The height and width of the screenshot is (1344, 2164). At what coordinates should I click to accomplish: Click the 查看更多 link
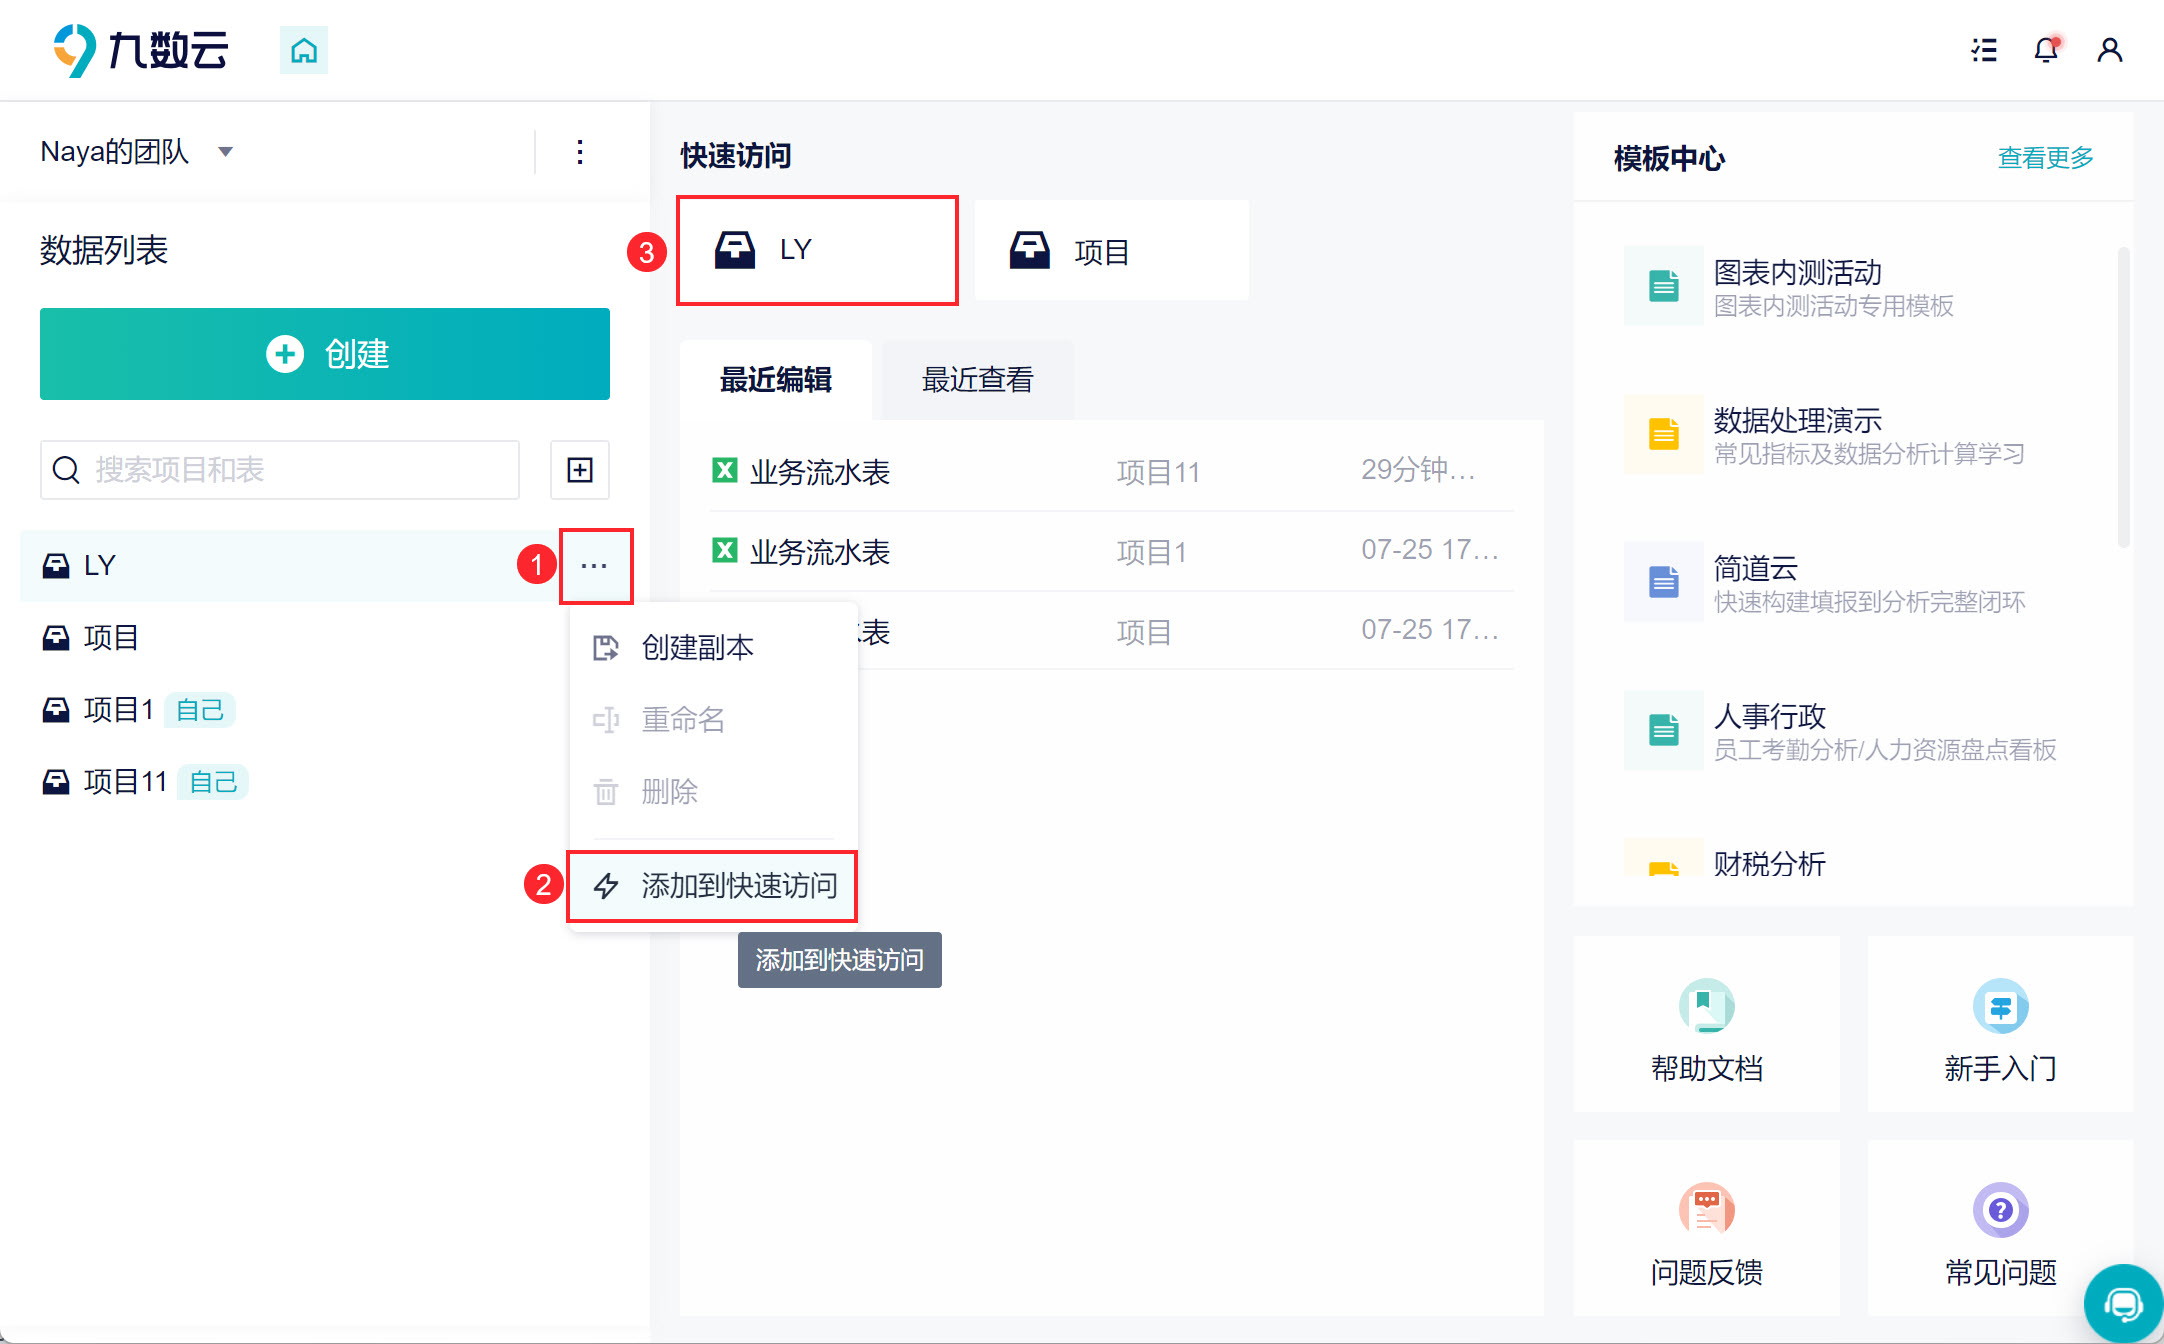point(2045,158)
